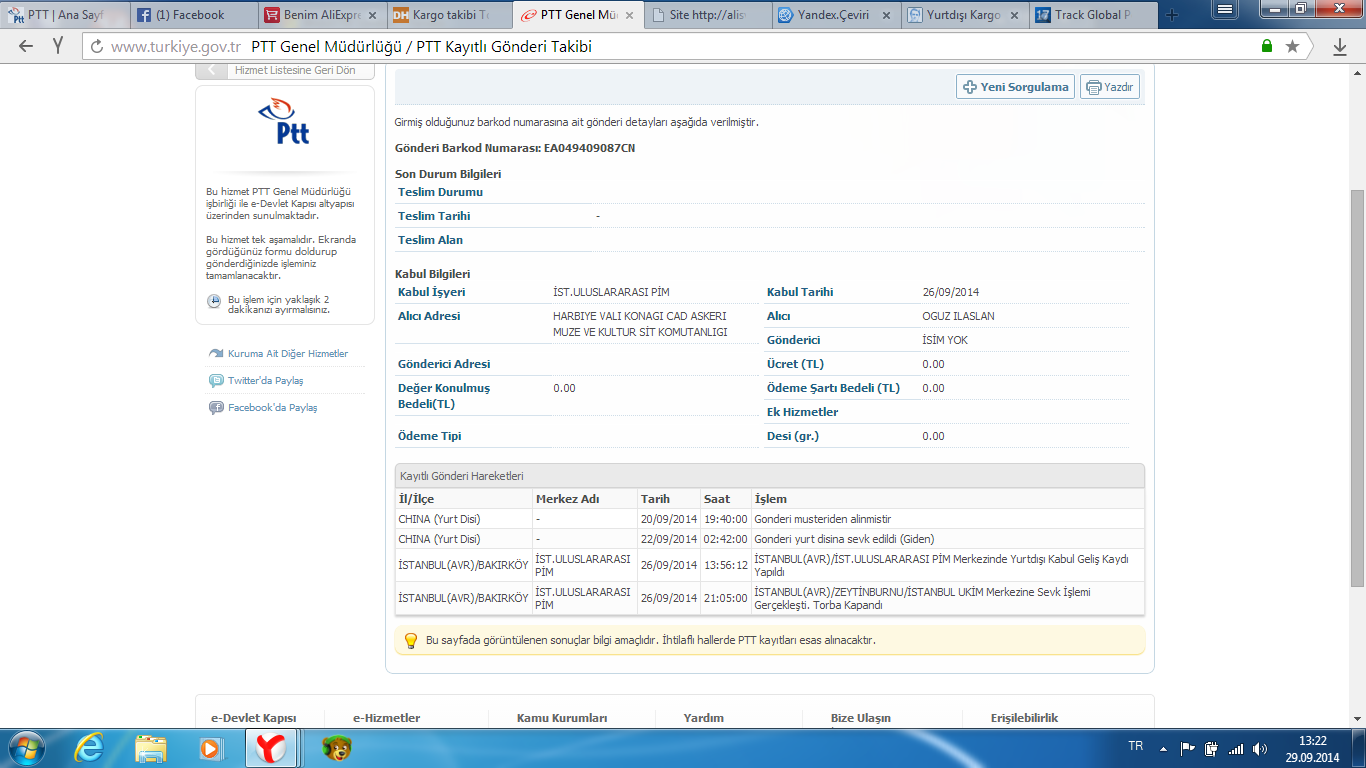Viewport: 1366px width, 768px height.
Task: Click the e-Devlet Kapısı footer heading
Action: point(253,718)
